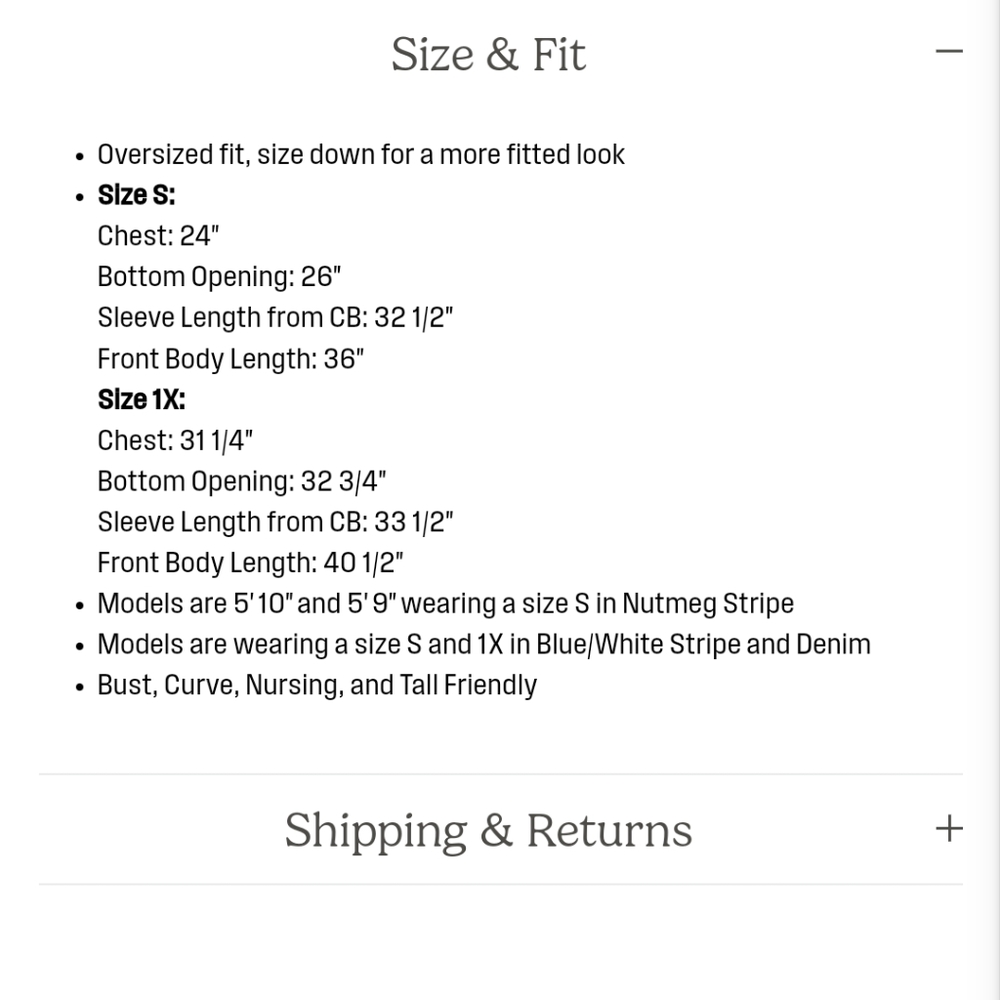The width and height of the screenshot is (1000, 1000).
Task: Click 'Bust, Curve, Nursing, and Tall Friendly' text
Action: click(x=317, y=686)
